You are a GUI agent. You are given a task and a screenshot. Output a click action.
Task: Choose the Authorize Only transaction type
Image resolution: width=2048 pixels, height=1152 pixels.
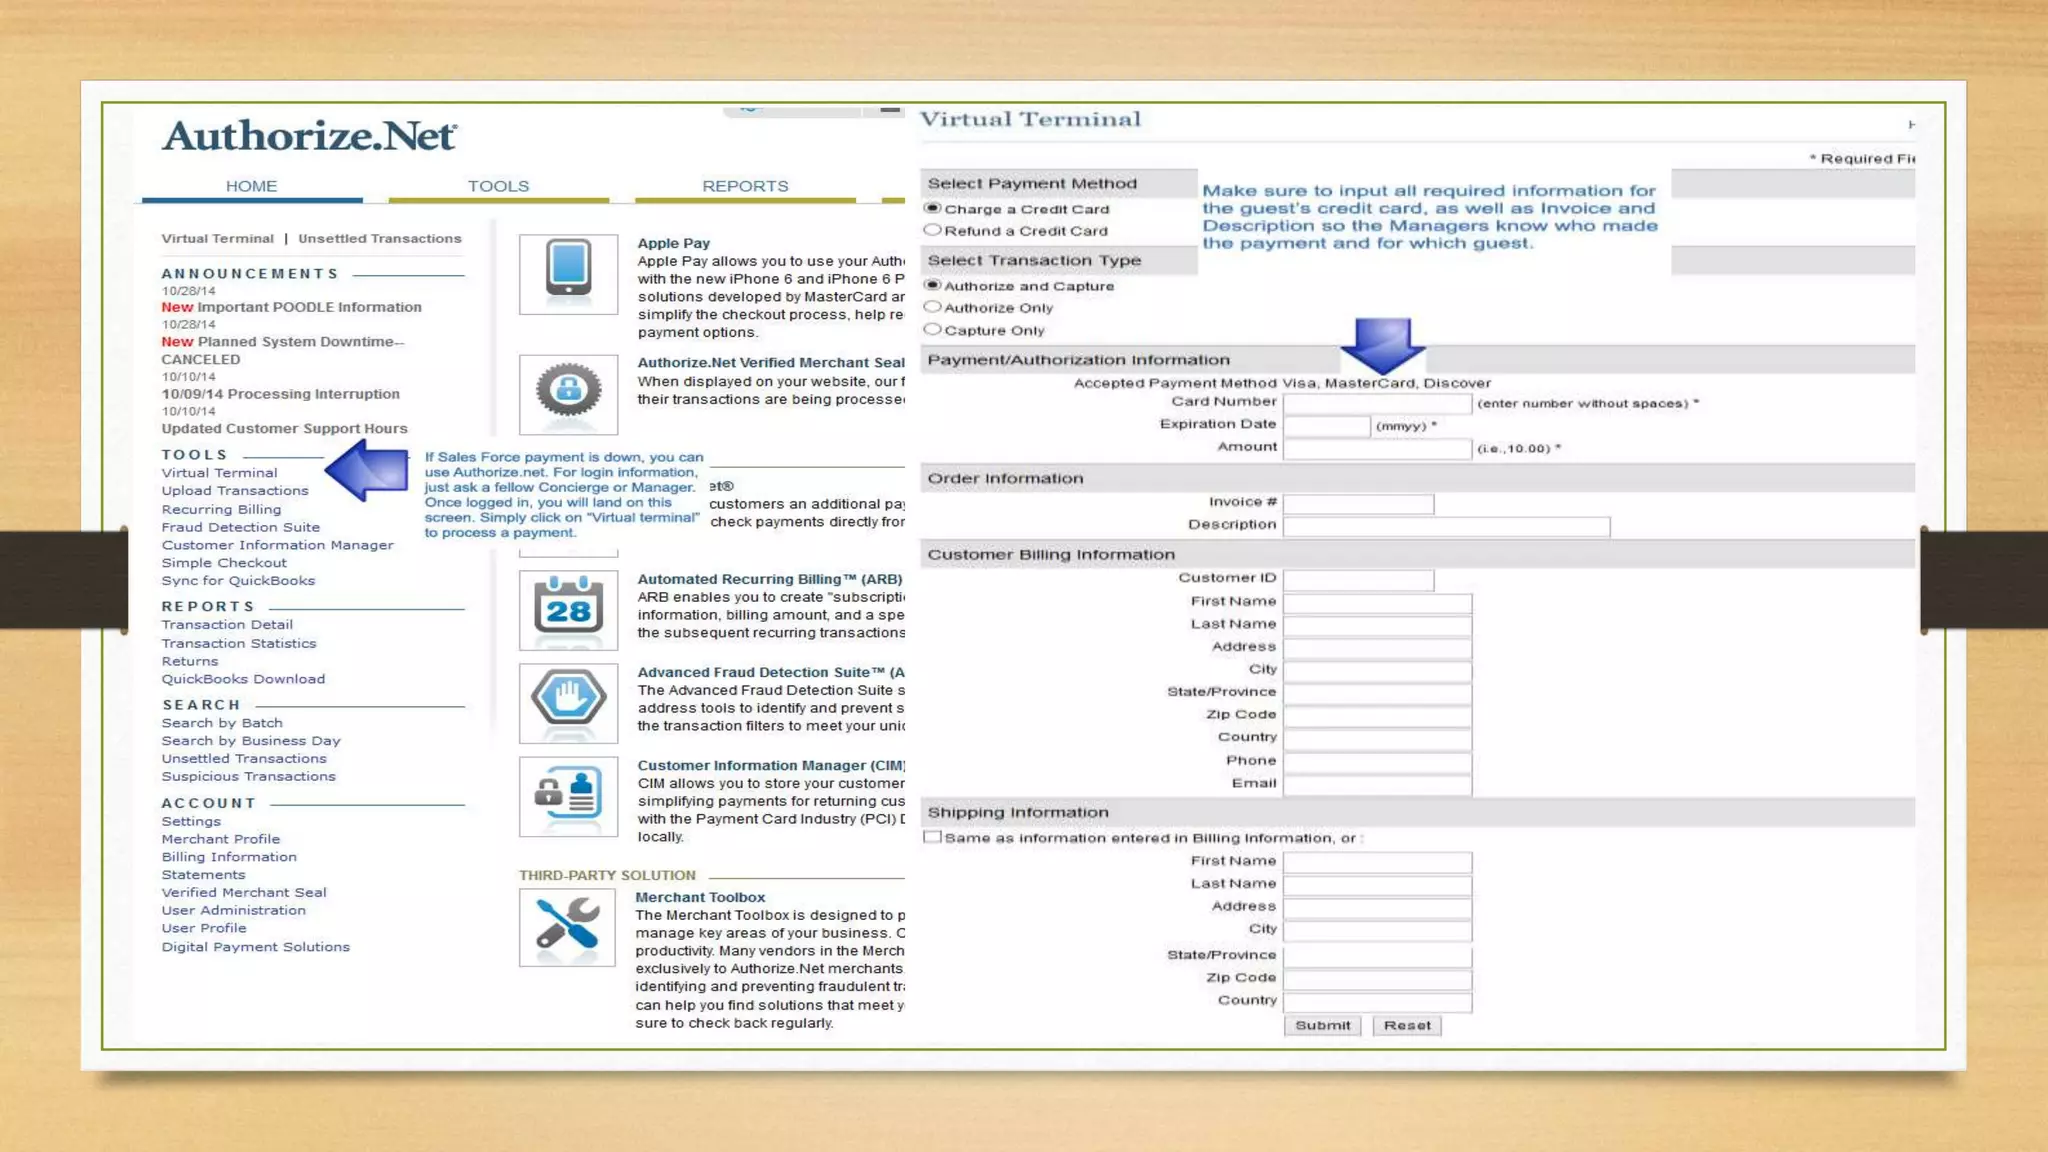(933, 307)
